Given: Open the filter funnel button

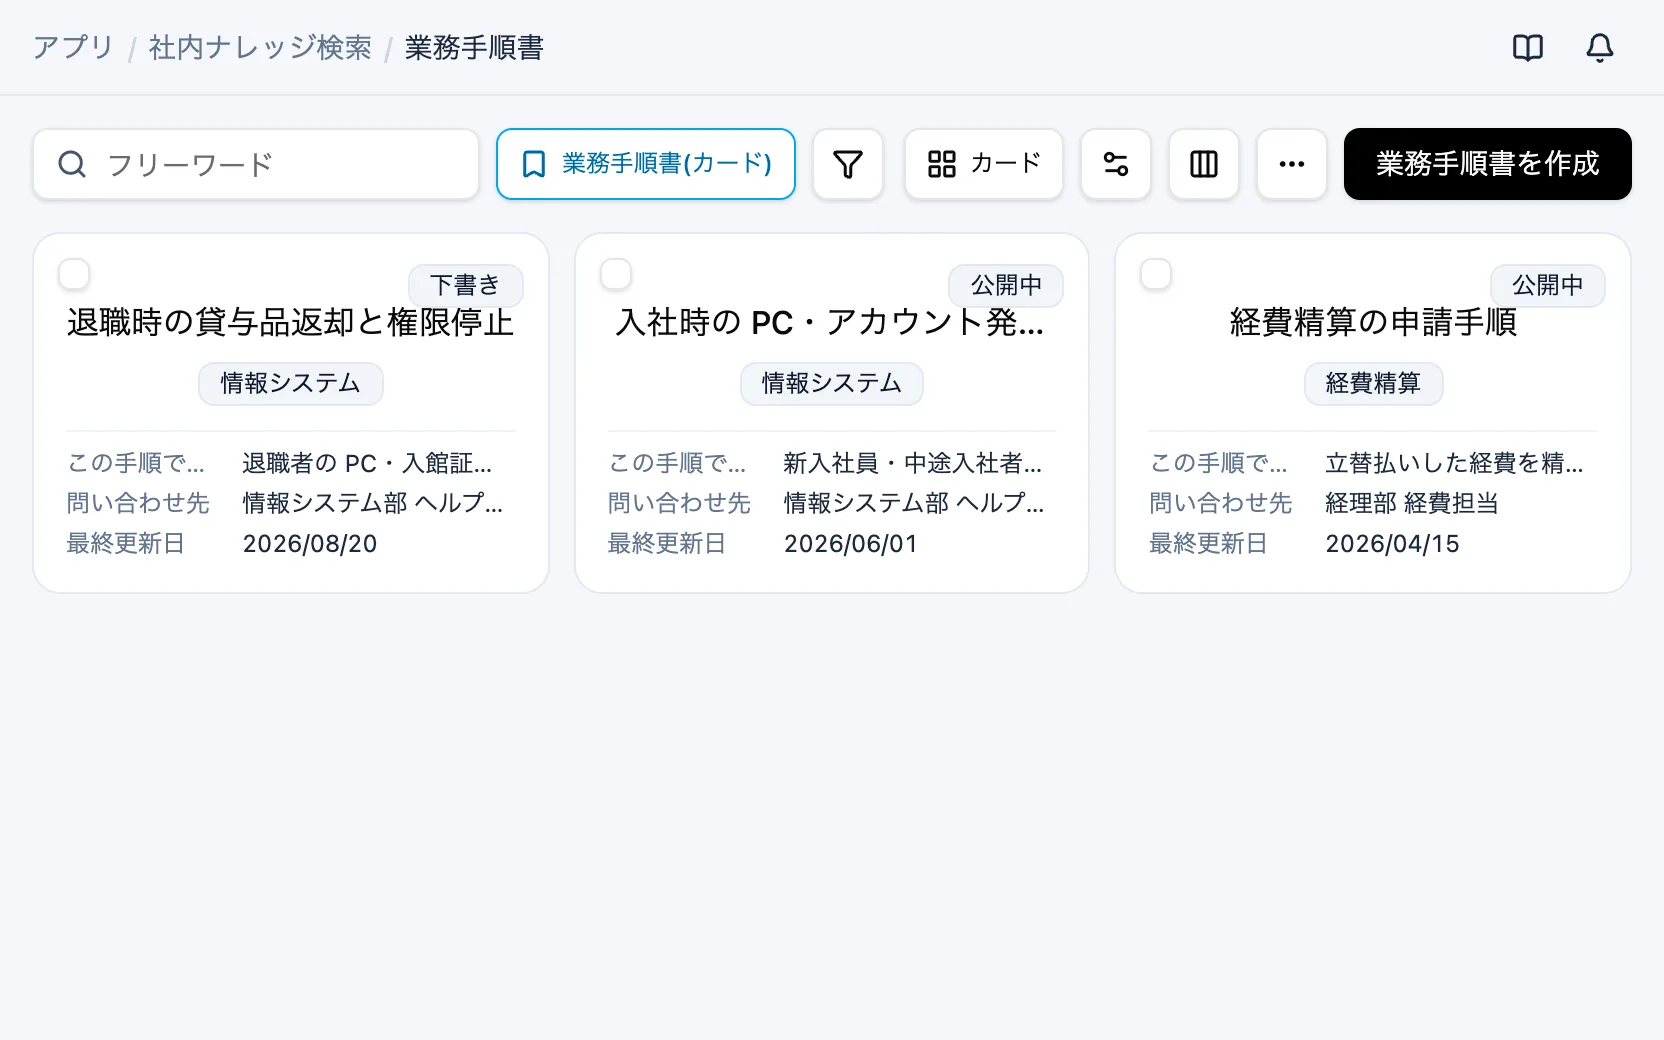Looking at the screenshot, I should [x=848, y=164].
